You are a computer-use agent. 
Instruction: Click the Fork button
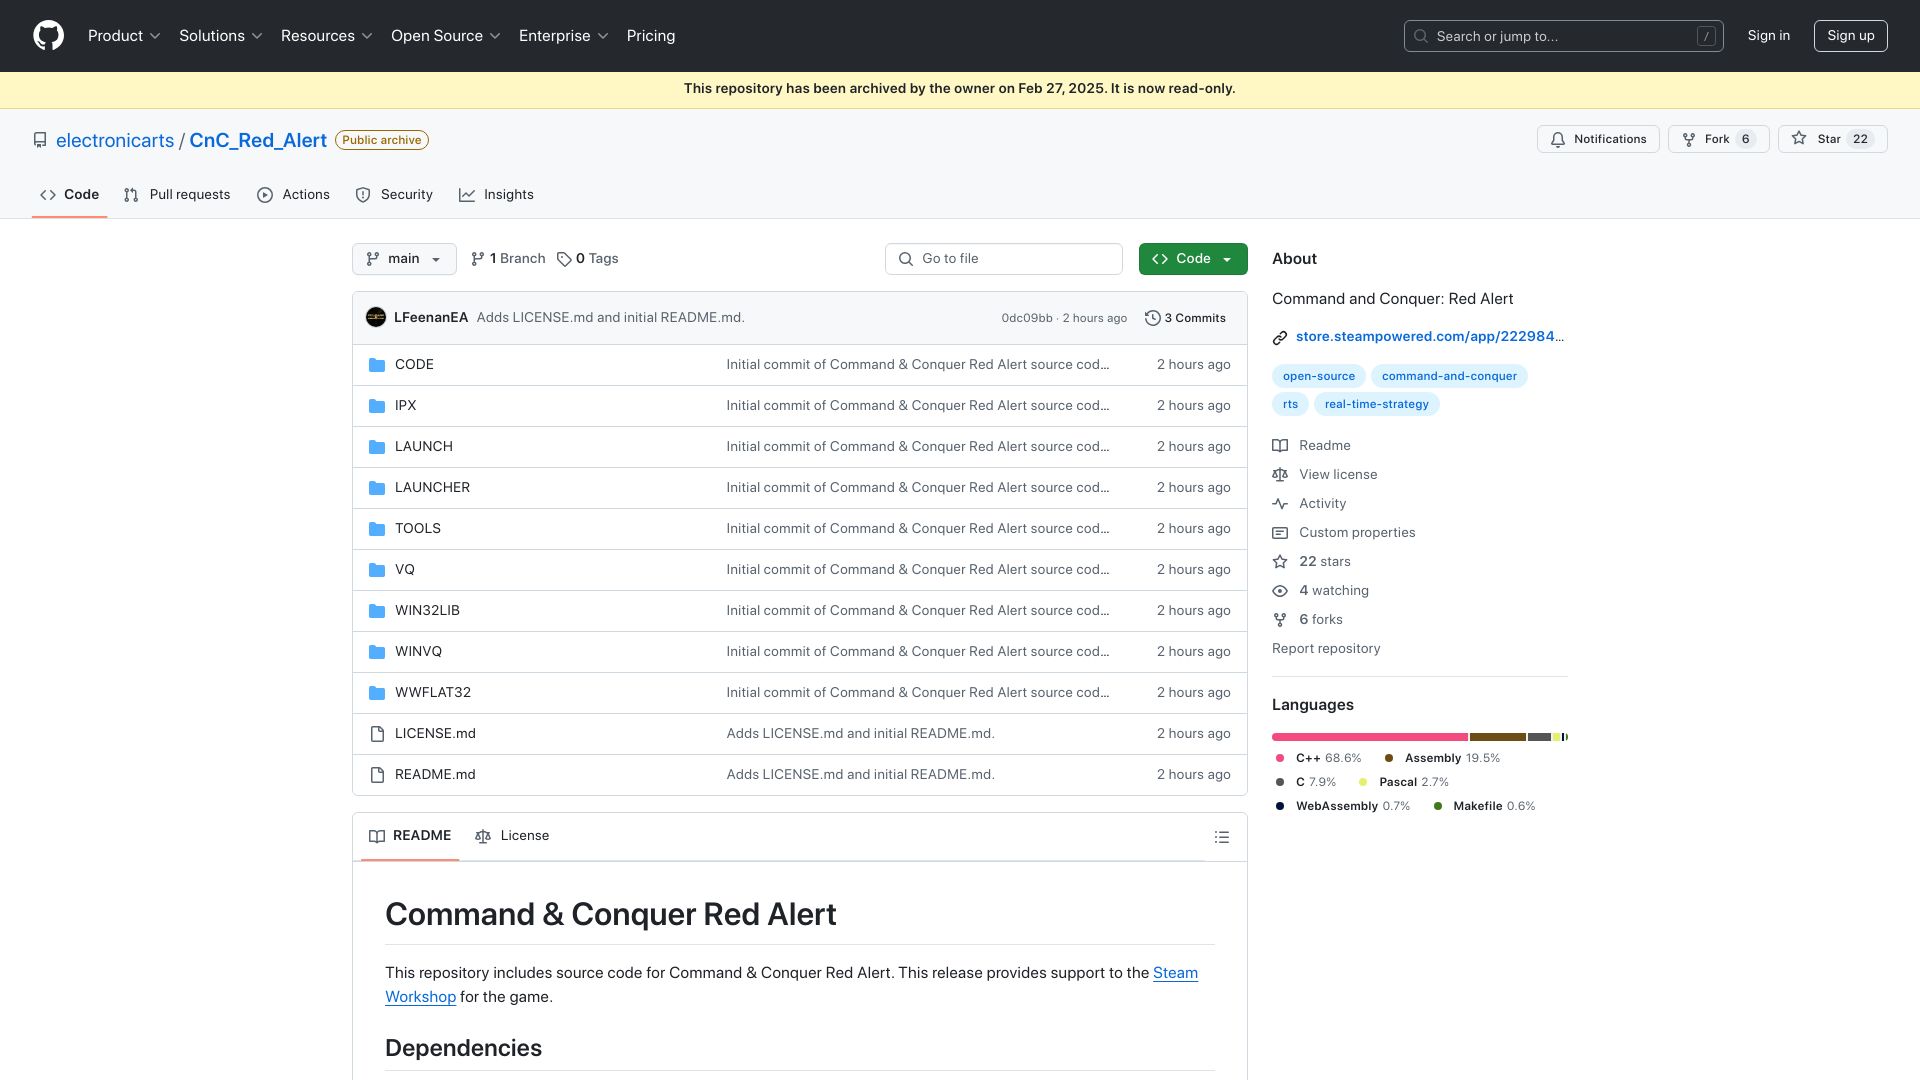point(1718,139)
